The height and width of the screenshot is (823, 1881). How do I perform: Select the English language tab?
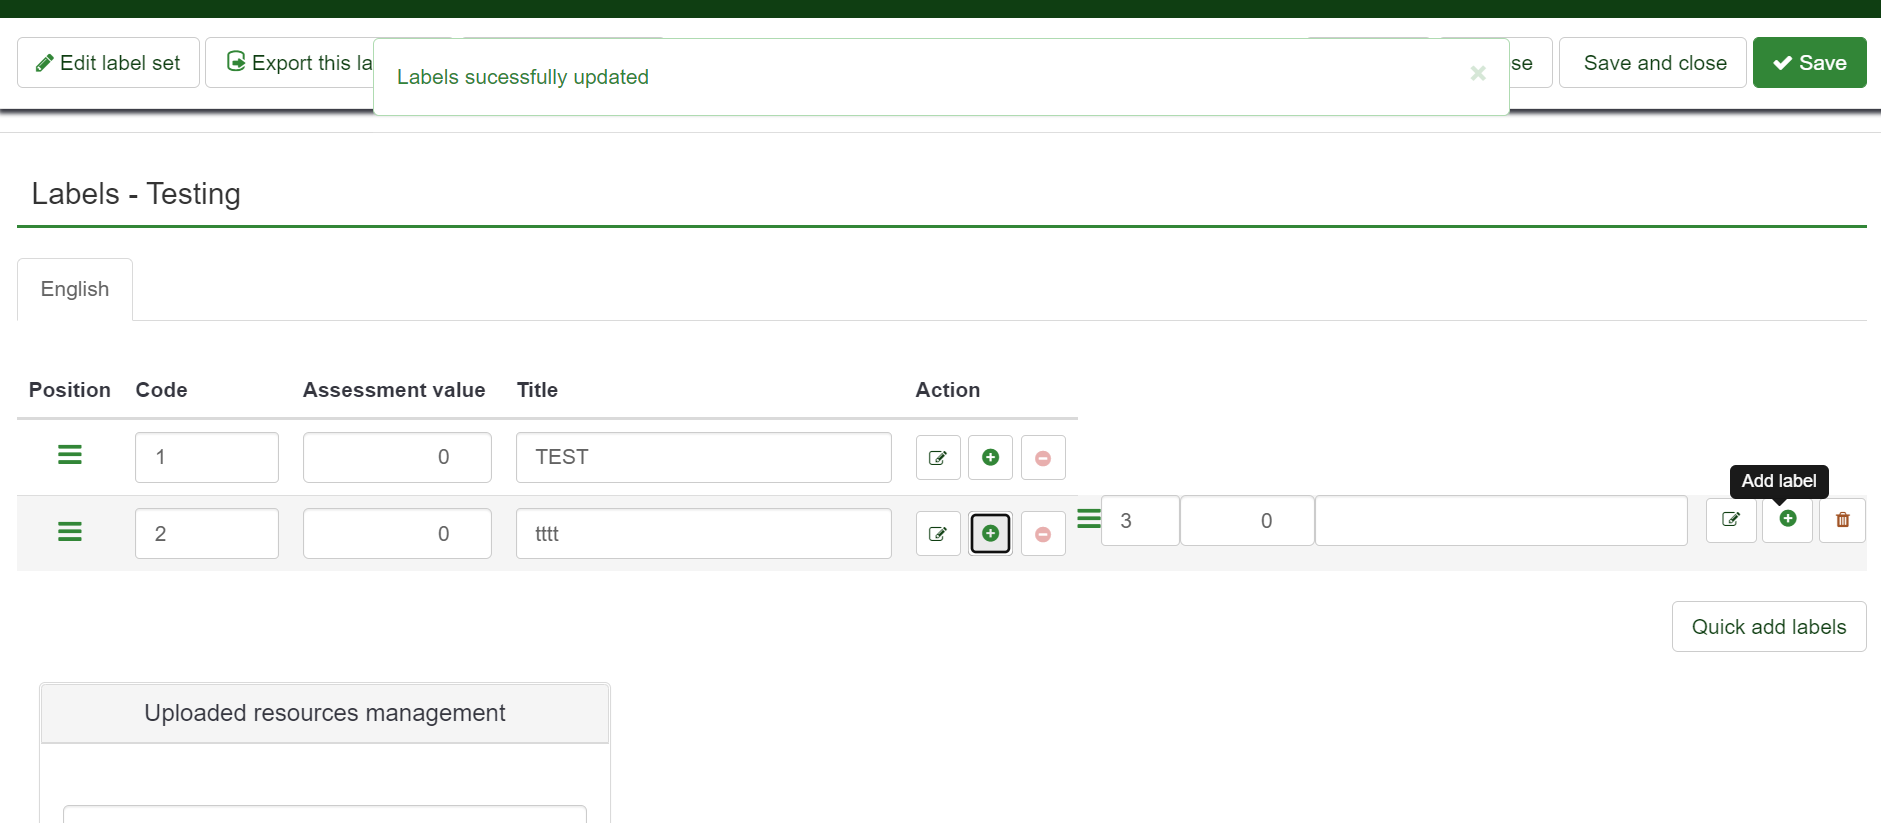click(x=75, y=289)
